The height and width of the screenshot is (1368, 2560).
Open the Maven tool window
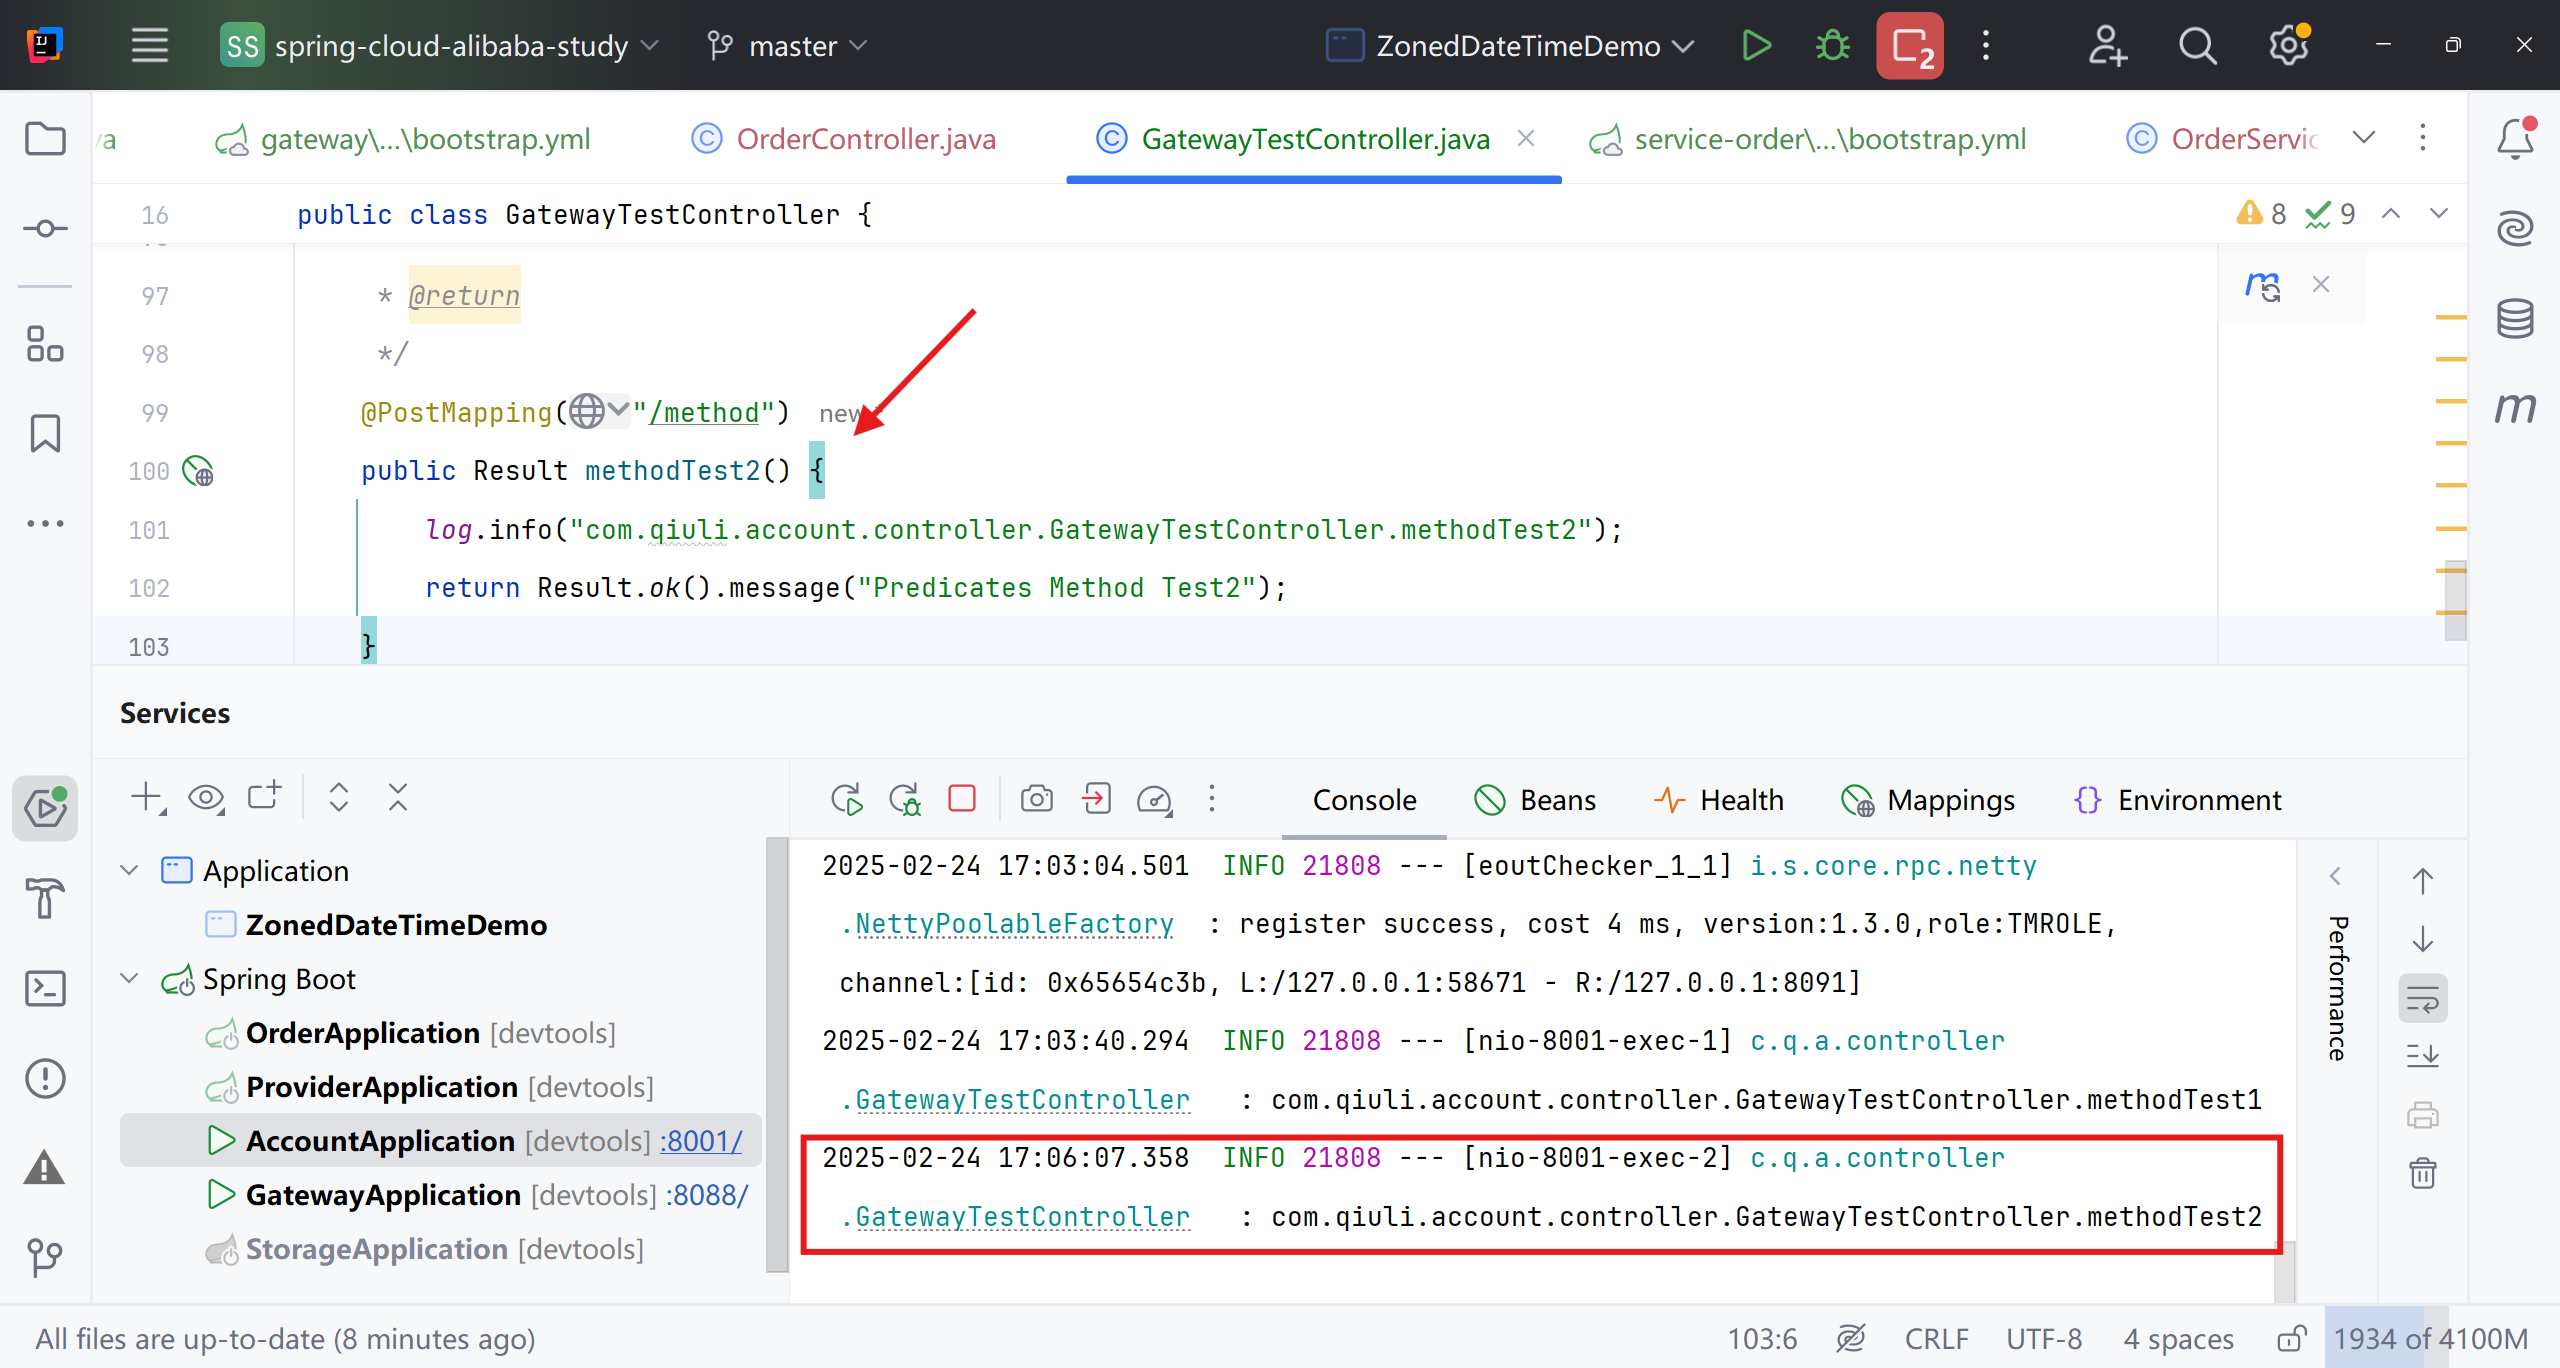tap(2514, 408)
